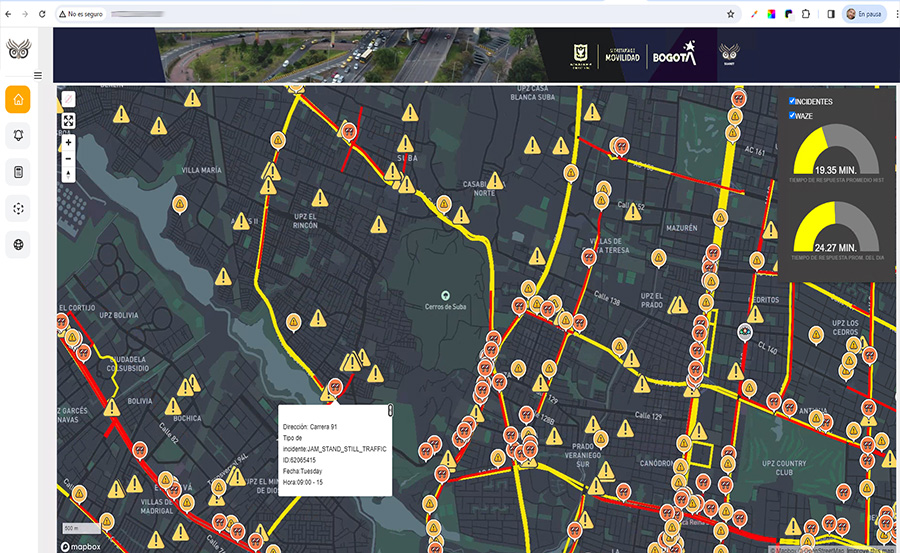
Task: Open the Extensions puzzle menu
Action: click(x=806, y=14)
